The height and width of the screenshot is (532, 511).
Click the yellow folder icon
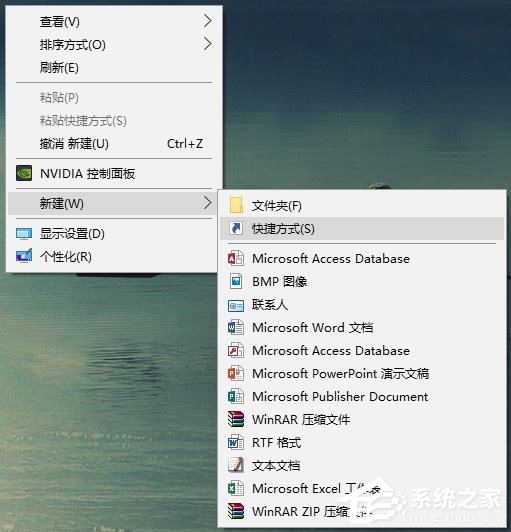click(236, 205)
